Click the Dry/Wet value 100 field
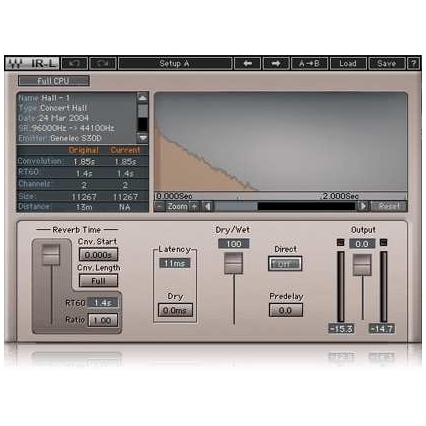 (233, 244)
